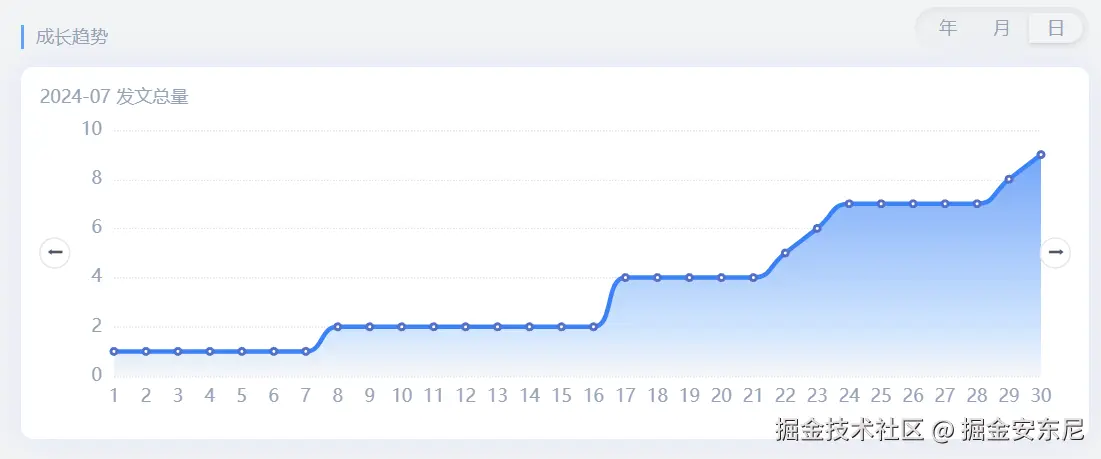Image resolution: width=1101 pixels, height=459 pixels.
Task: Click the data point for day 24
Action: [849, 204]
